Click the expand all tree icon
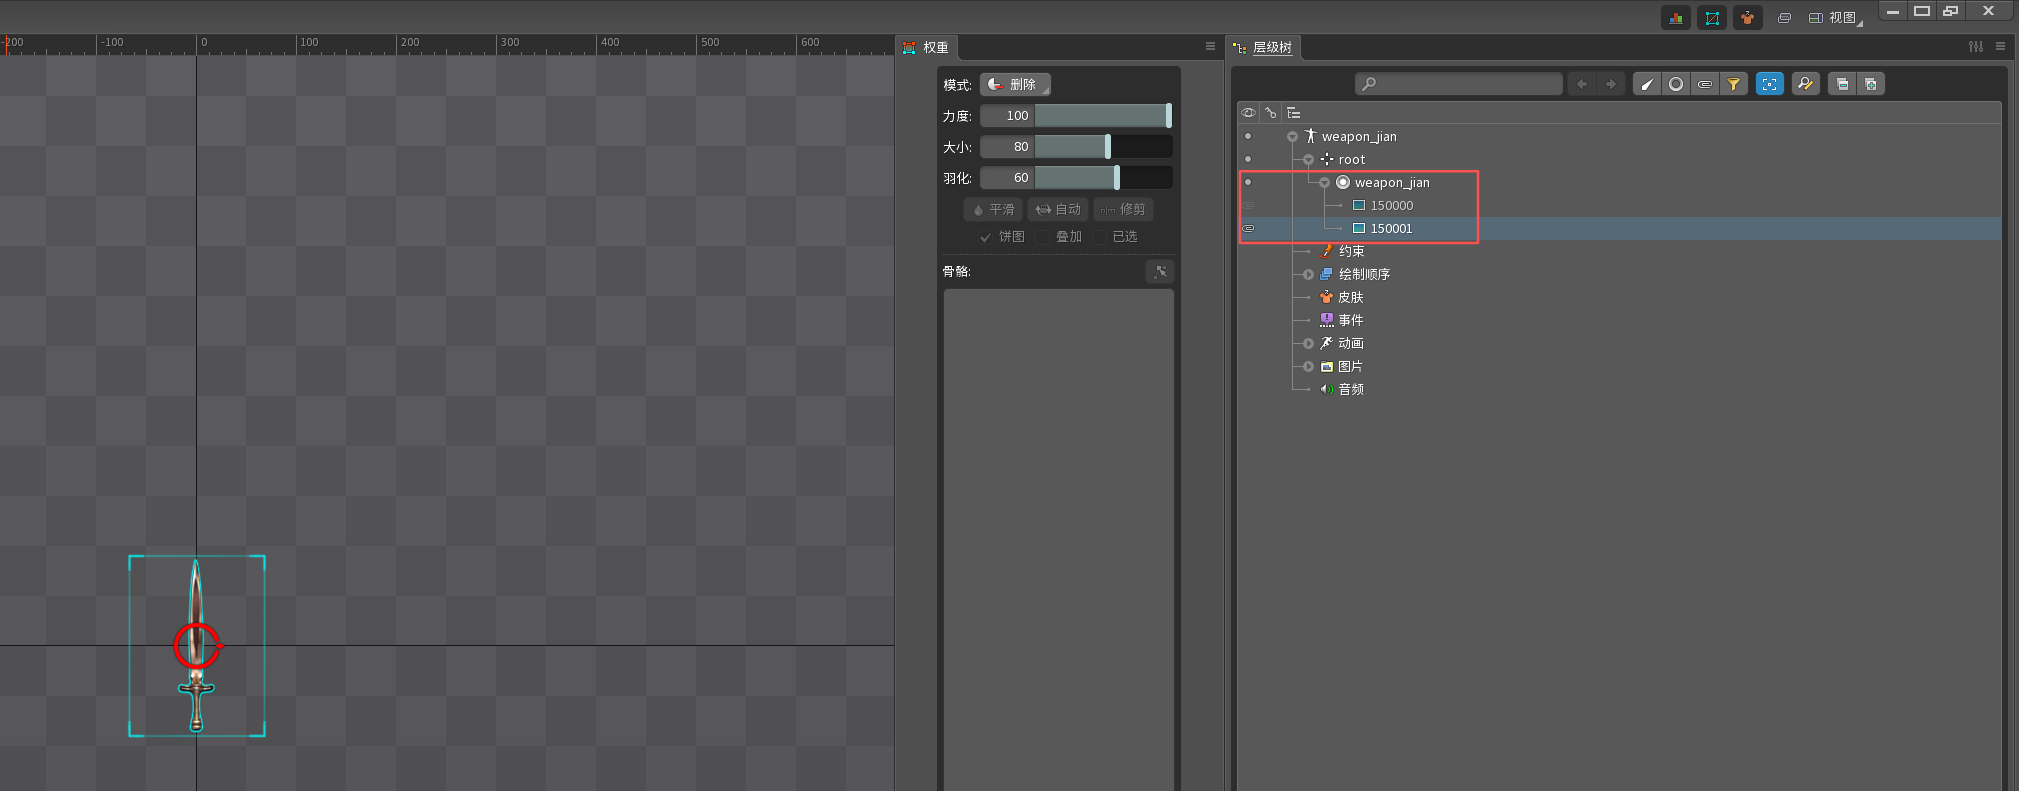This screenshot has height=791, width=2019. tap(1870, 84)
